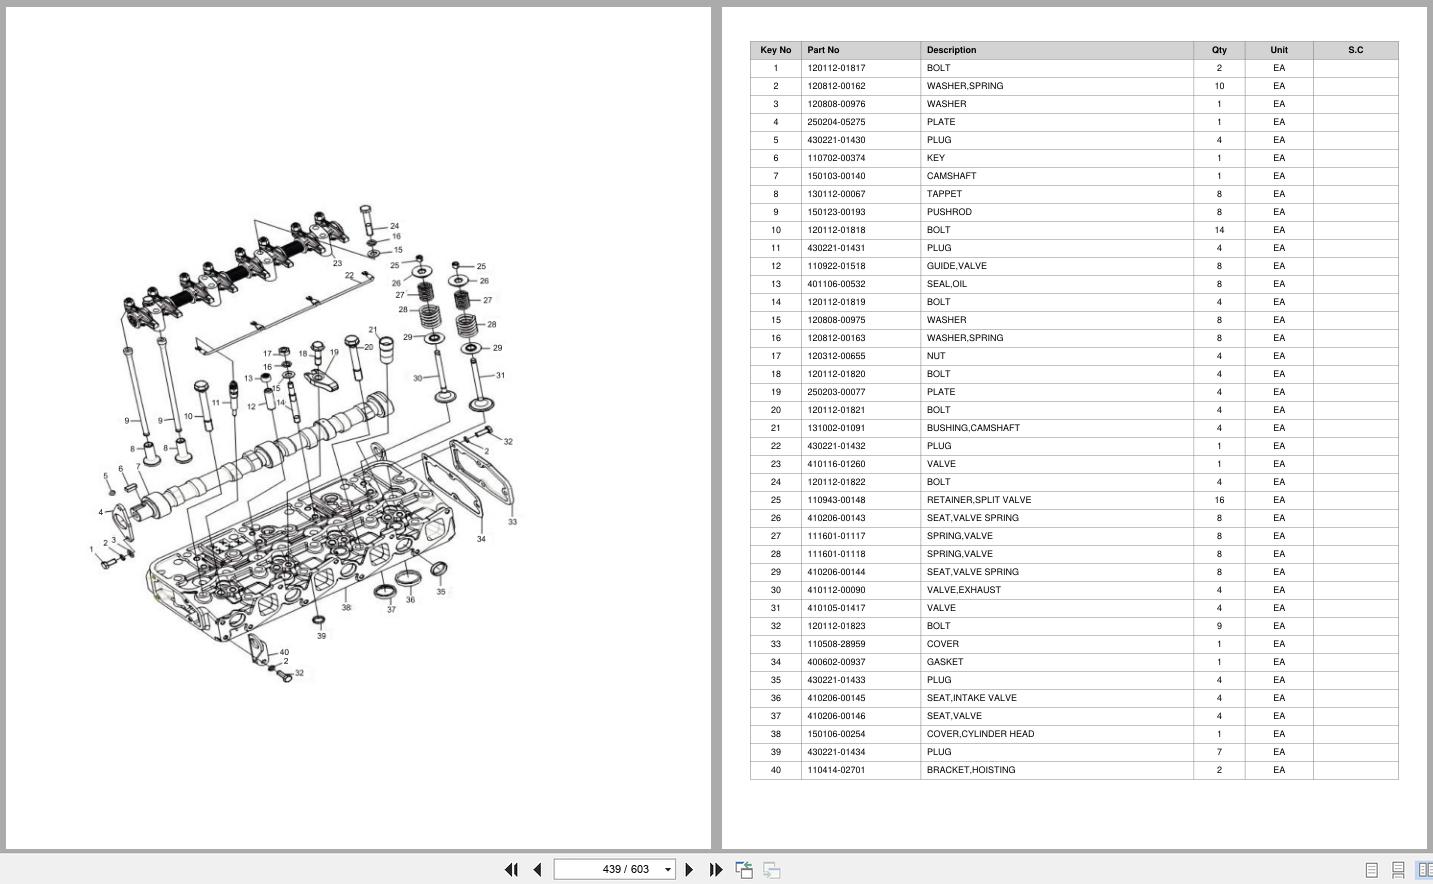The image size is (1433, 884).
Task: Click BUSHING,CAMSHAFT description
Action: 973,428
